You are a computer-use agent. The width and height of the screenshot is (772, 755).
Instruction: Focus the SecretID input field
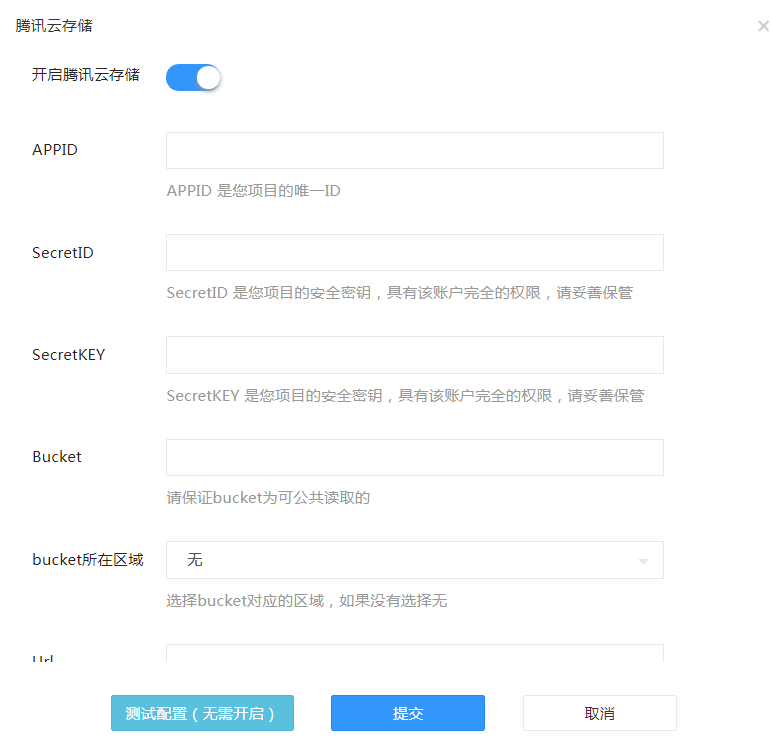pyautogui.click(x=415, y=252)
